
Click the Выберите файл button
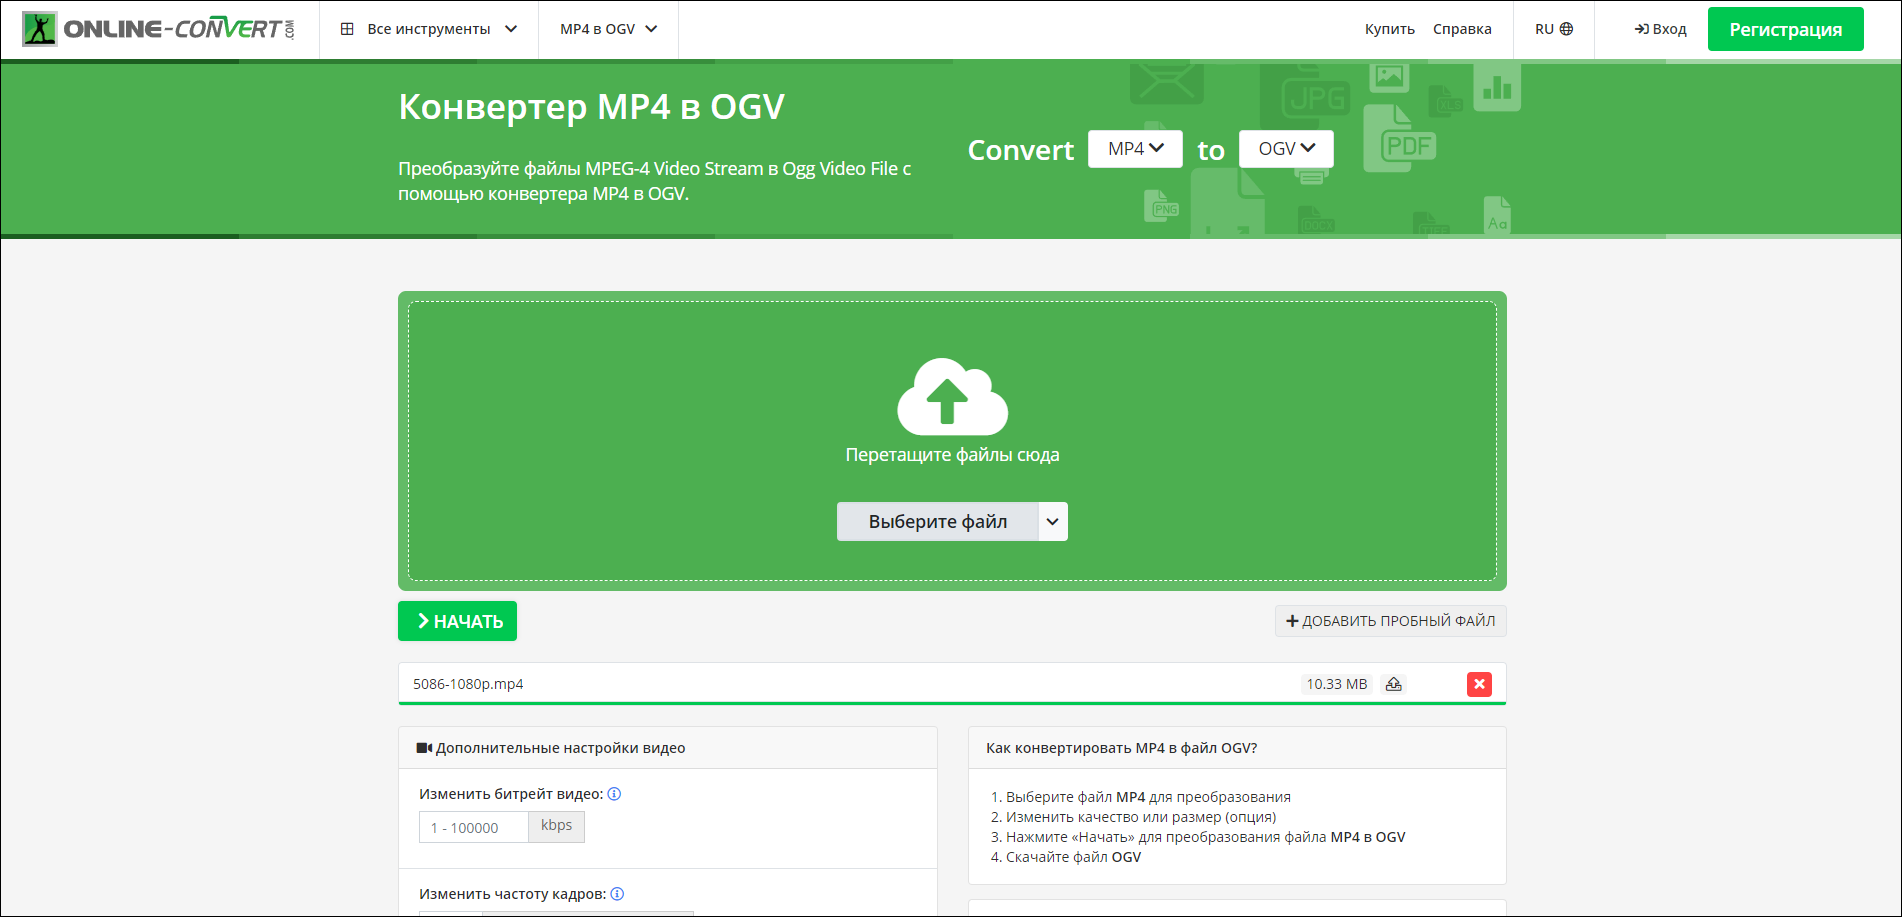point(937,522)
